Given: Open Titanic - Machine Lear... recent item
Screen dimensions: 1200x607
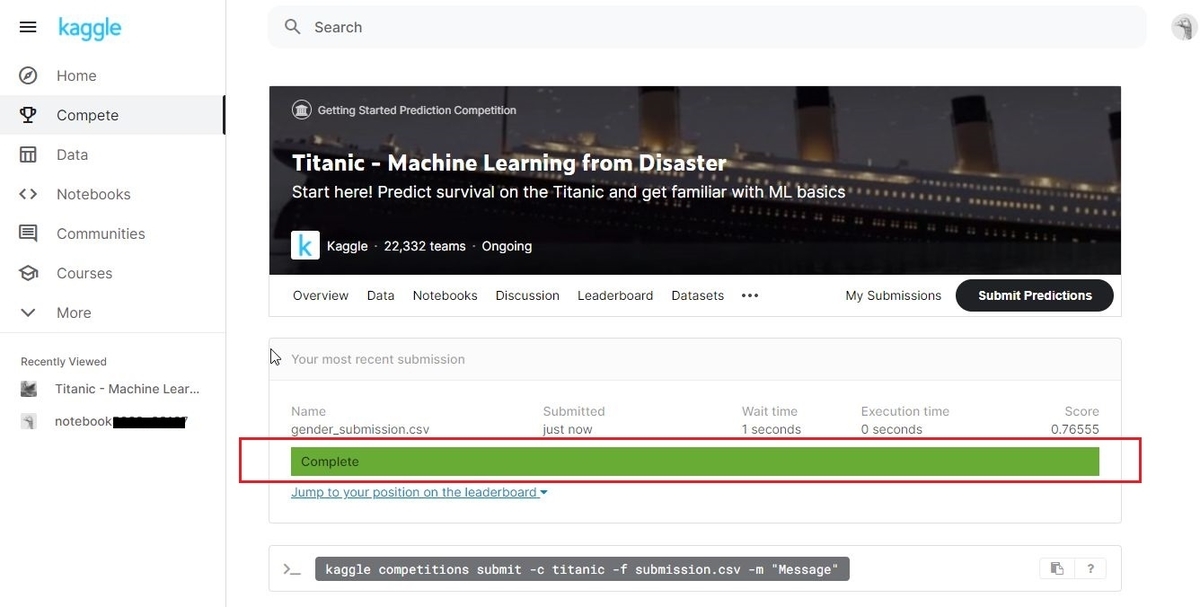Looking at the screenshot, I should 127,389.
